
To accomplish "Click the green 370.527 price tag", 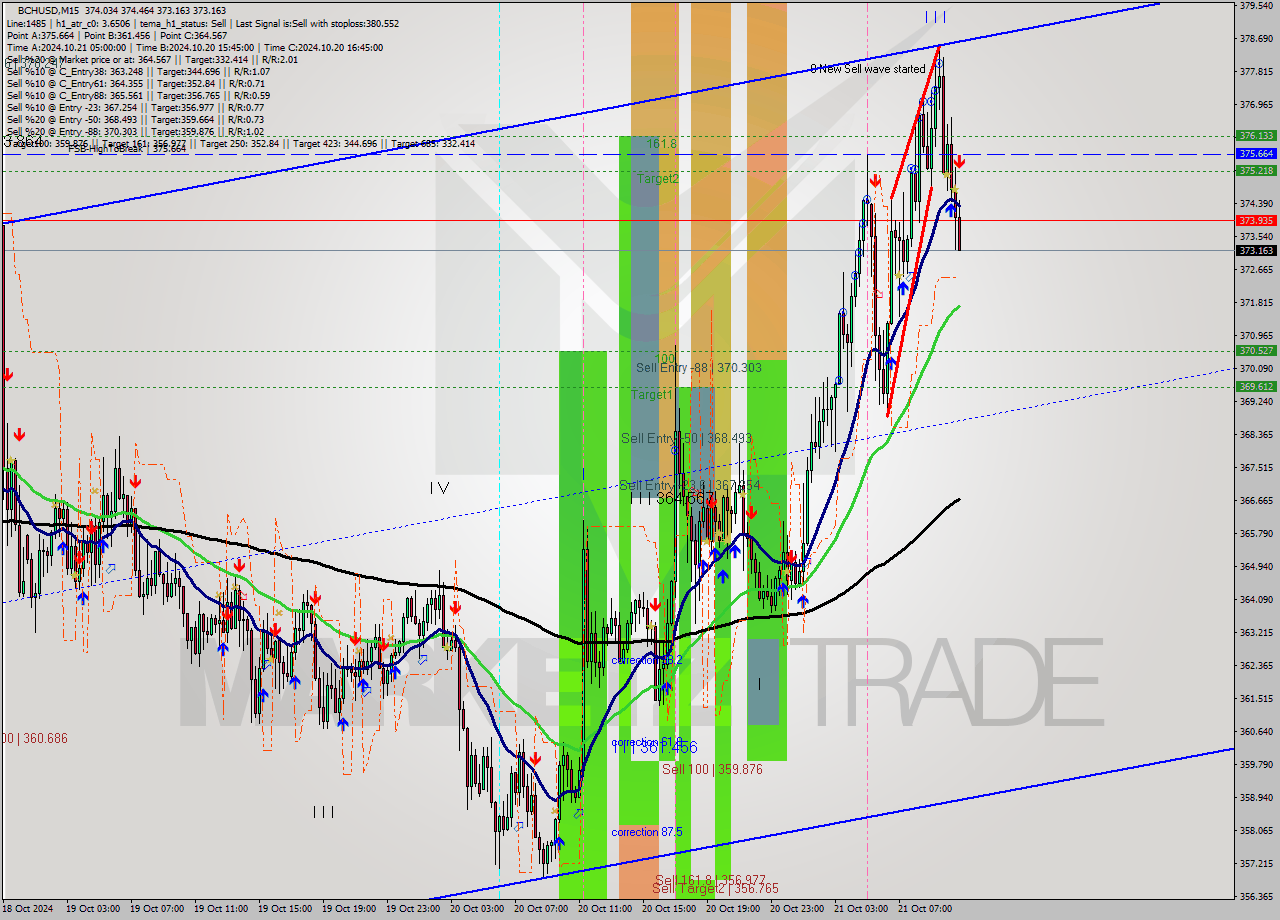I will coord(1256,351).
